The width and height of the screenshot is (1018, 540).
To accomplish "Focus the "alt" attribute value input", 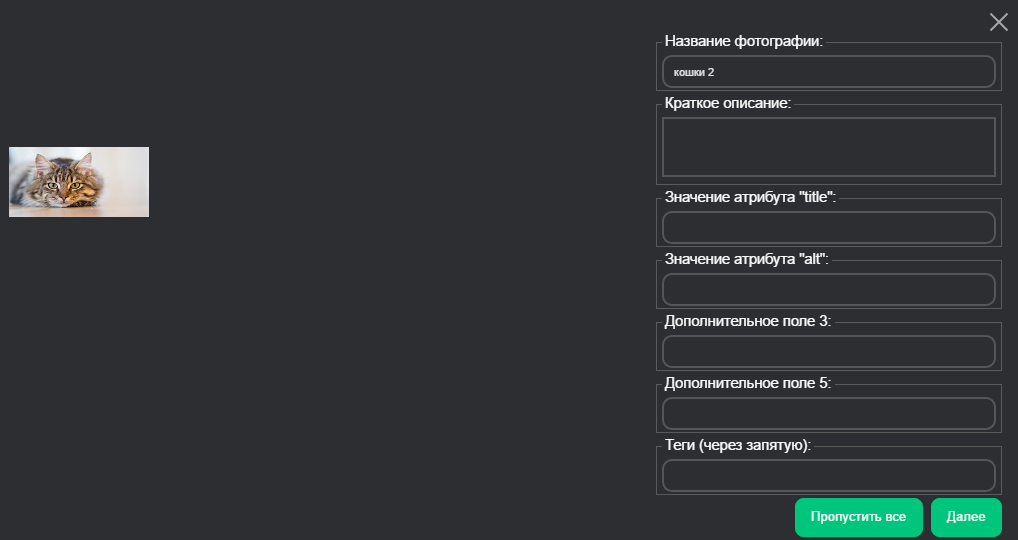I will [829, 289].
